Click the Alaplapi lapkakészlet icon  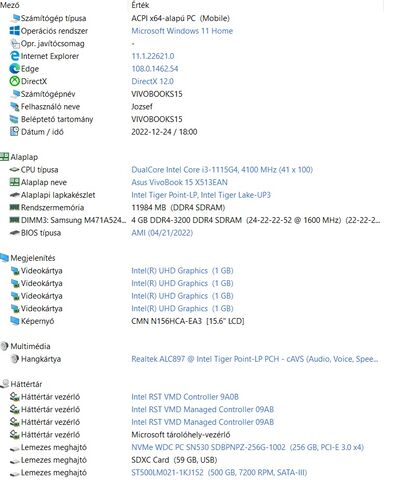coord(15,195)
